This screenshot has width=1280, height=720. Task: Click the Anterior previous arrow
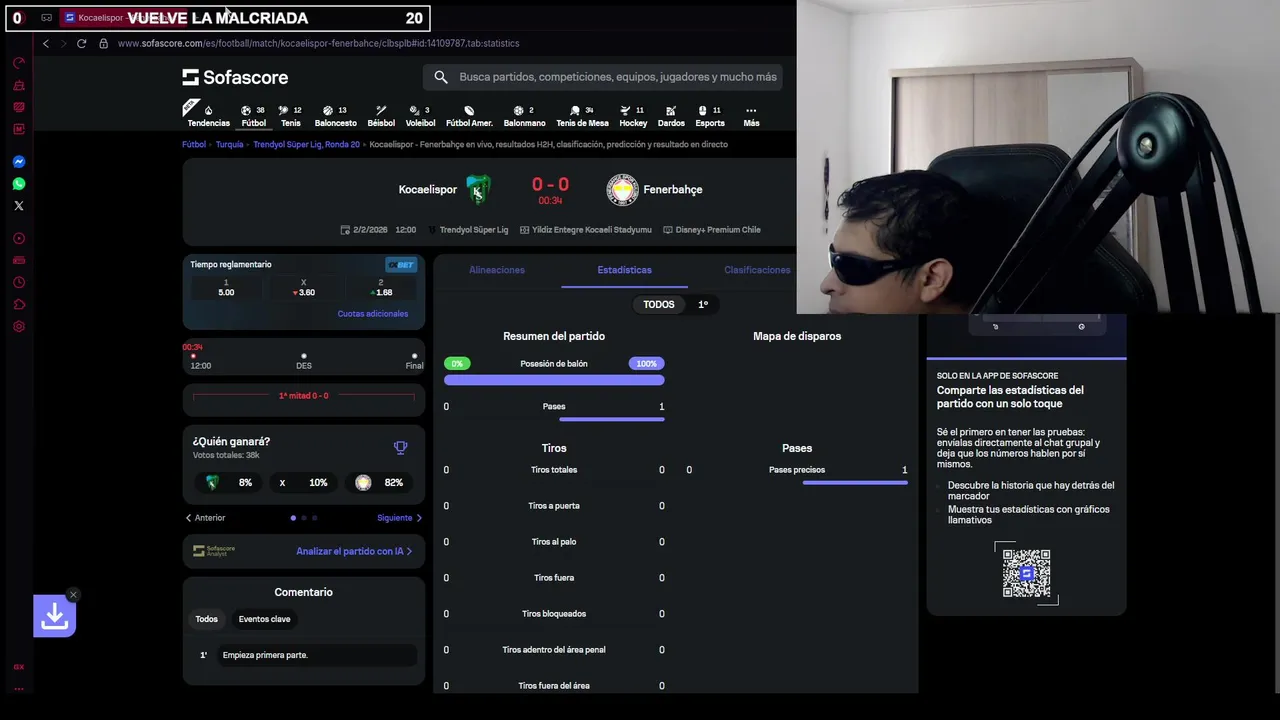coord(206,518)
